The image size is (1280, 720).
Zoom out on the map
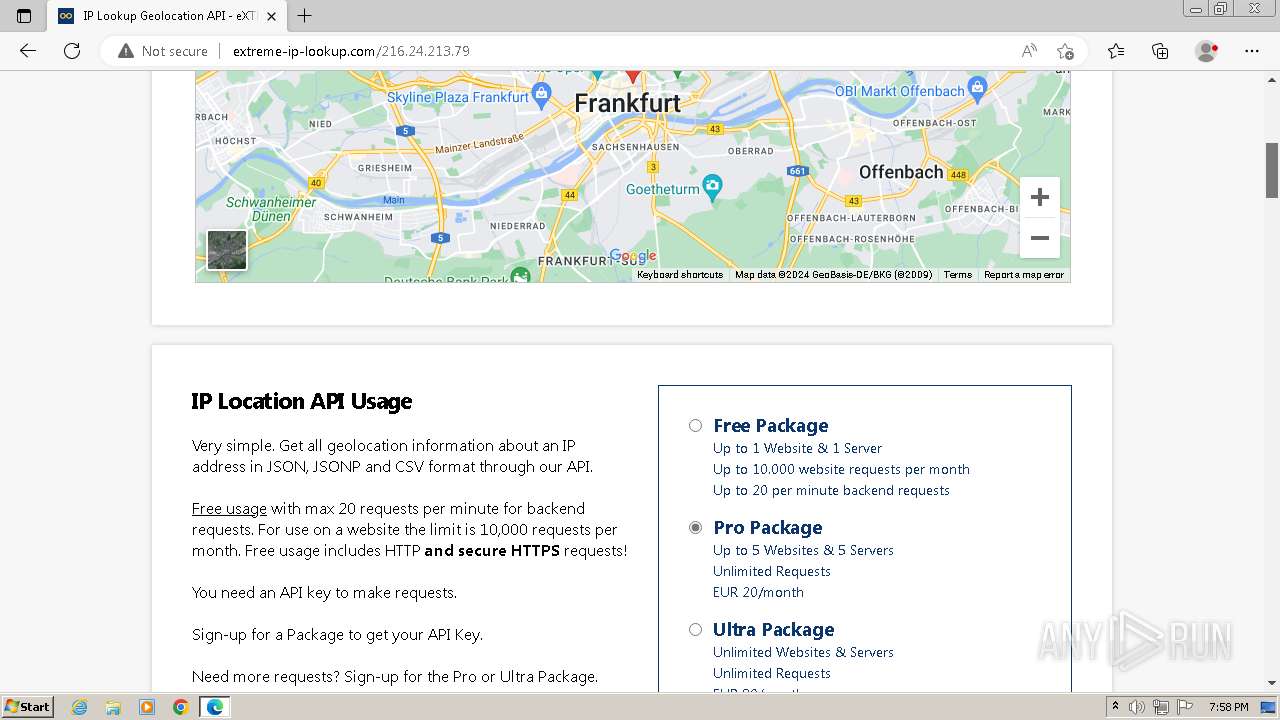1040,238
